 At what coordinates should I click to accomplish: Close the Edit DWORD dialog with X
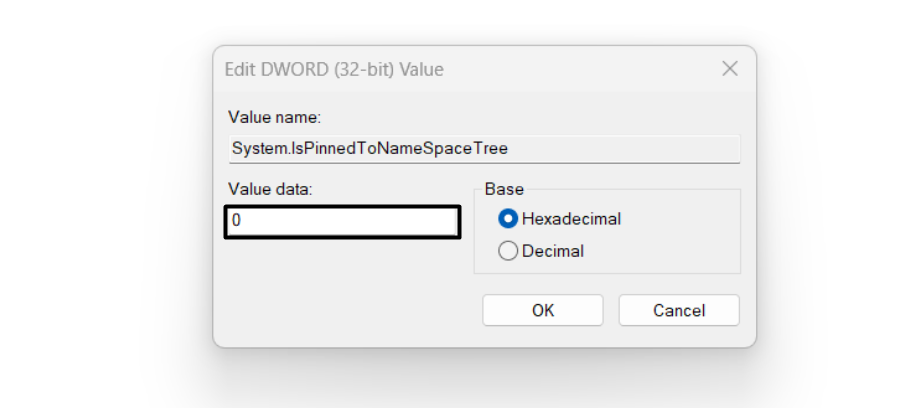730,69
